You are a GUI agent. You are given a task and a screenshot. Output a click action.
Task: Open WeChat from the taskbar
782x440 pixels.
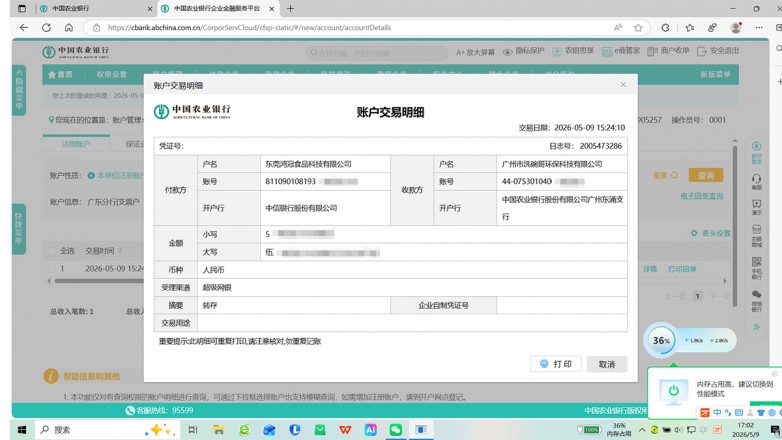pyautogui.click(x=396, y=430)
